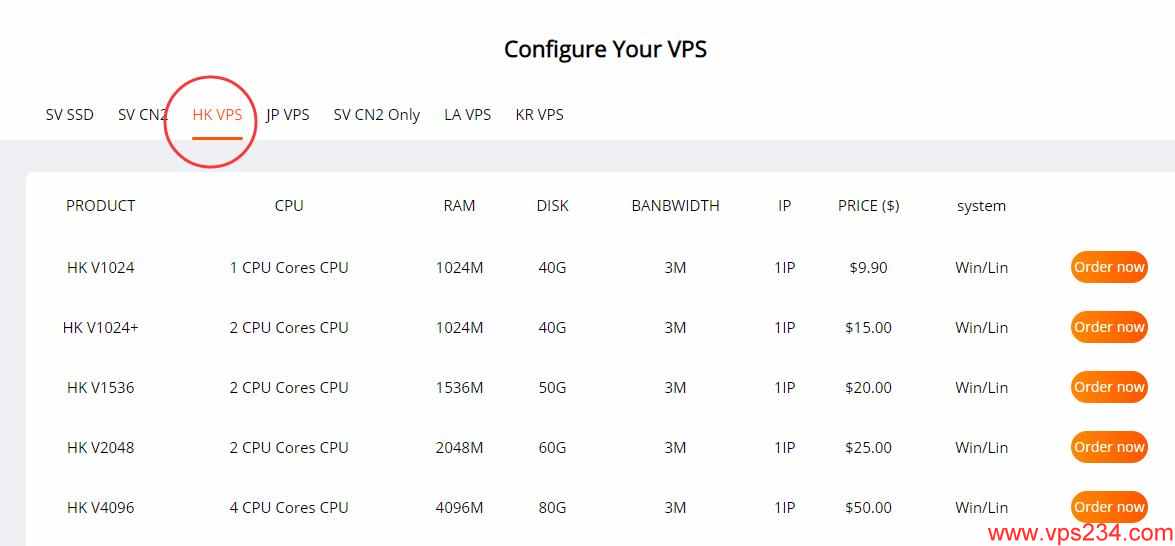Open the SV CN2 tab
The width and height of the screenshot is (1175, 546).
click(x=142, y=115)
